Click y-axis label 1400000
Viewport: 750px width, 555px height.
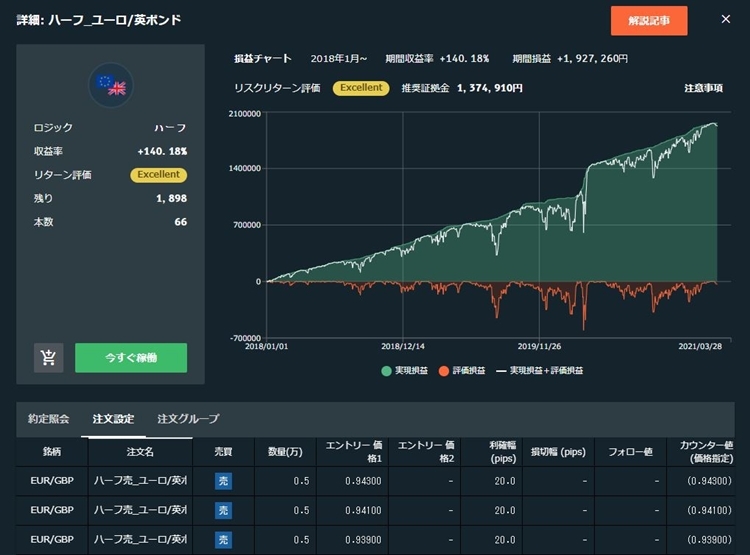[245, 168]
